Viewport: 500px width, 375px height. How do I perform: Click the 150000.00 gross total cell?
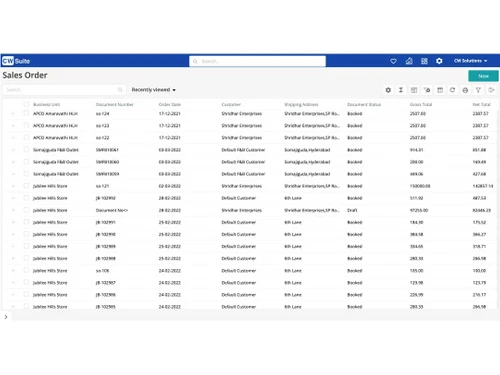tap(420, 186)
